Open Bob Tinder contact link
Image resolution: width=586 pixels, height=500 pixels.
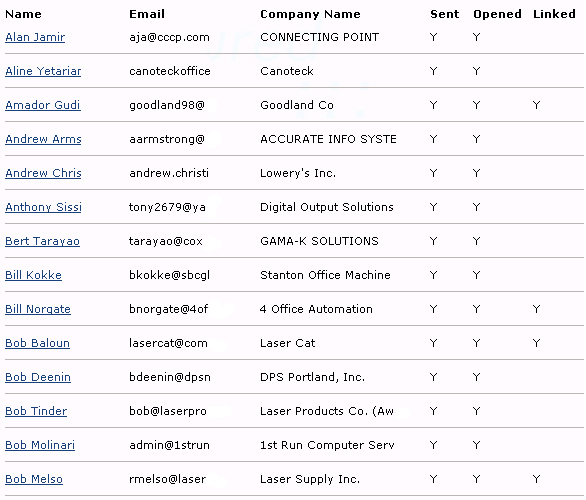click(36, 411)
